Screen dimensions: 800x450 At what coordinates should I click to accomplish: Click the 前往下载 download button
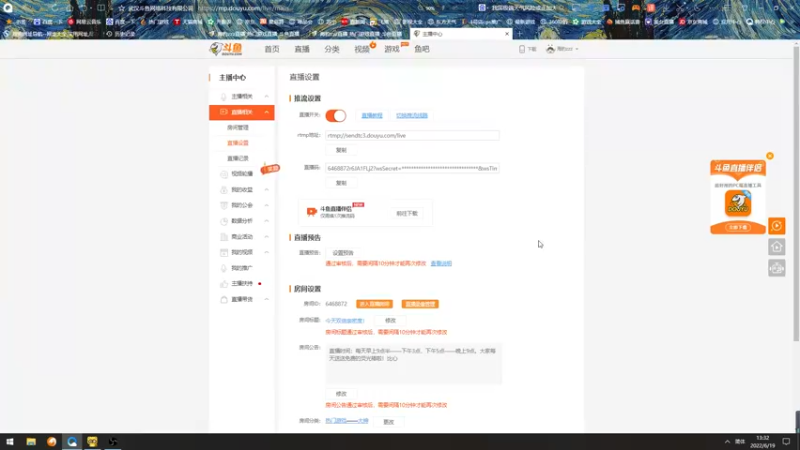[x=407, y=213]
